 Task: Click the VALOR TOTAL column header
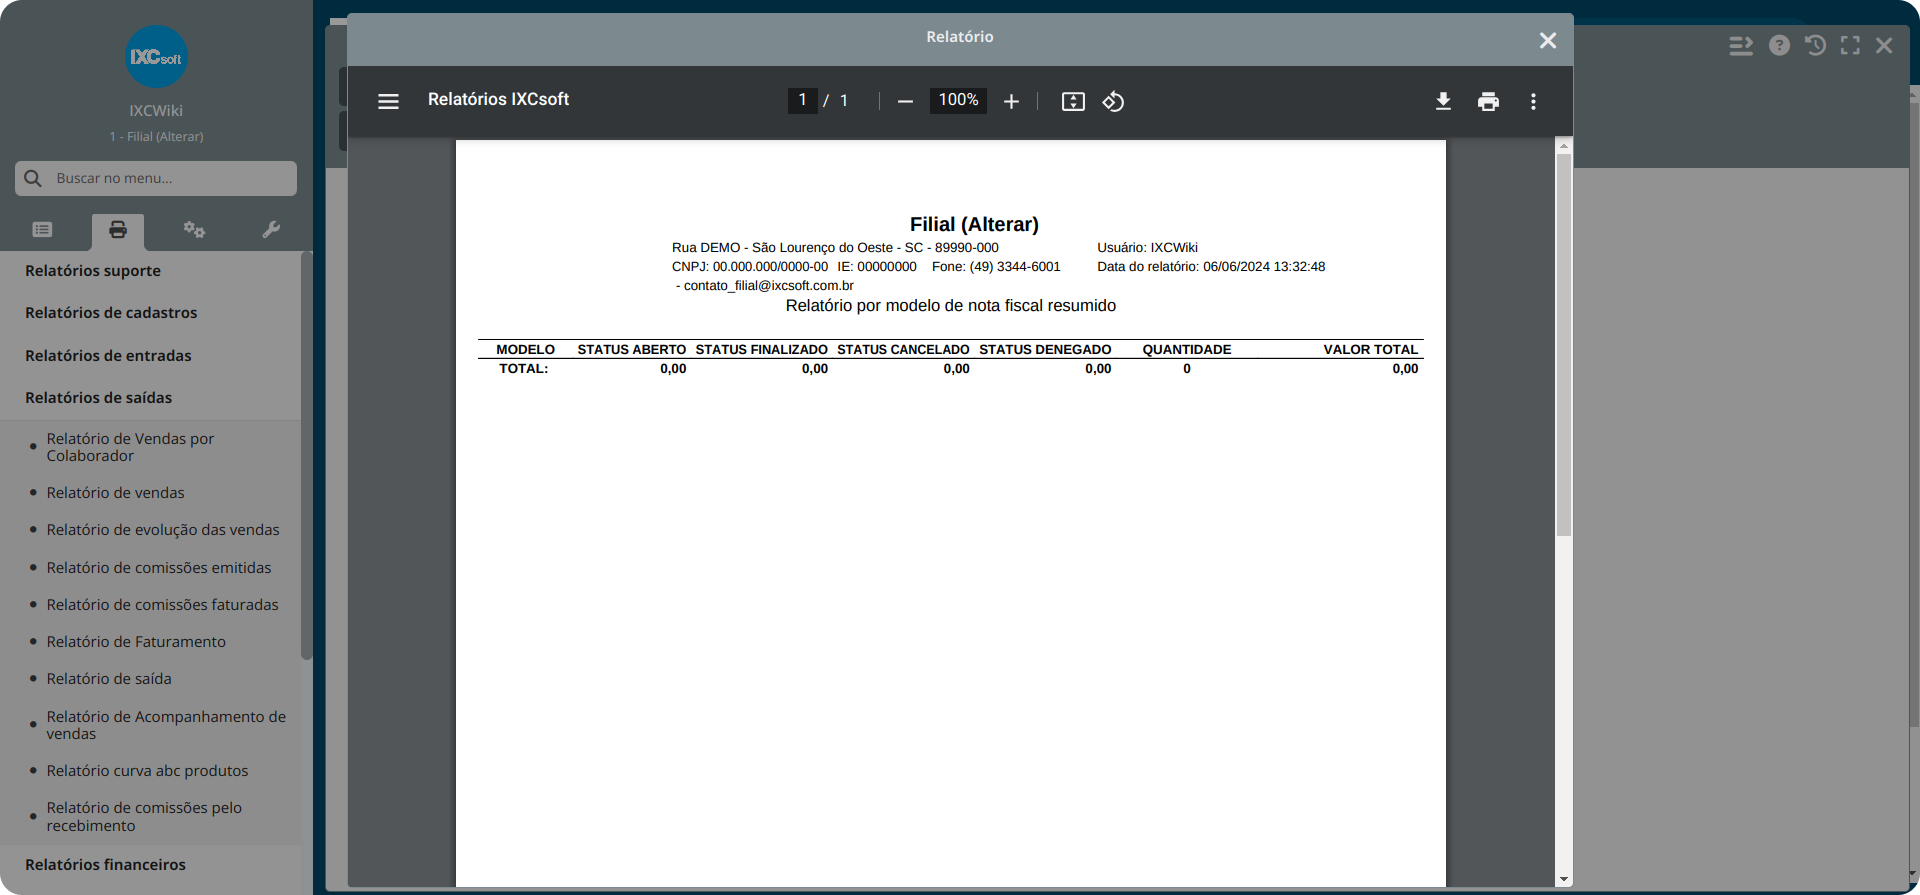pos(1371,350)
